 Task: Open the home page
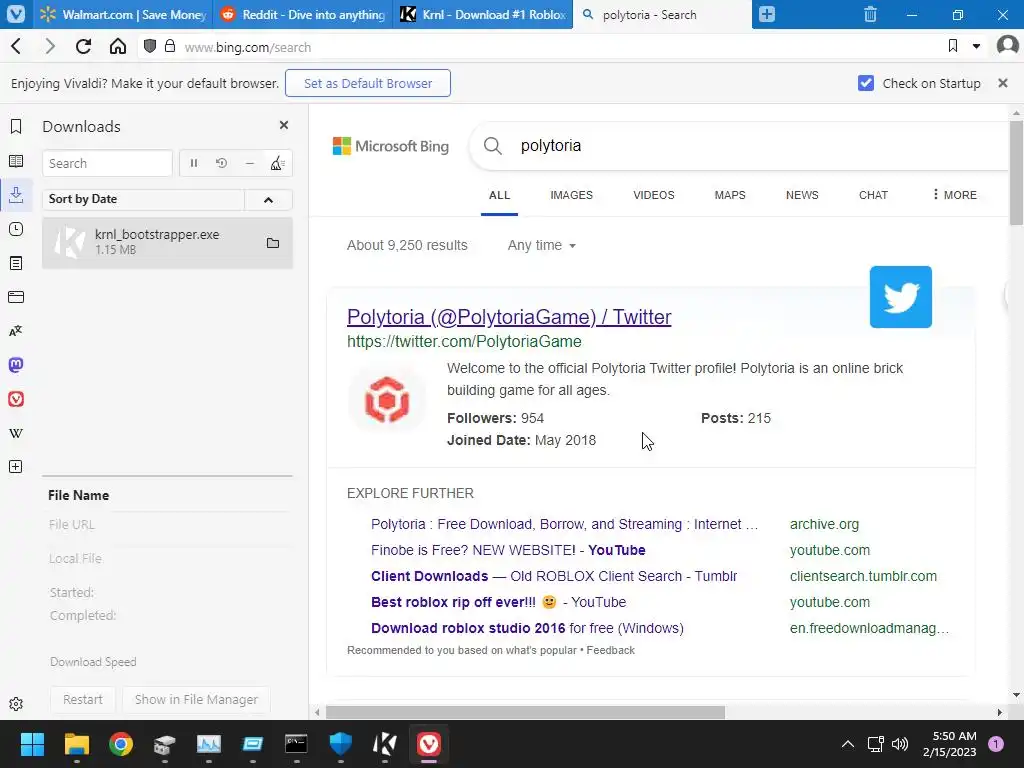[118, 46]
